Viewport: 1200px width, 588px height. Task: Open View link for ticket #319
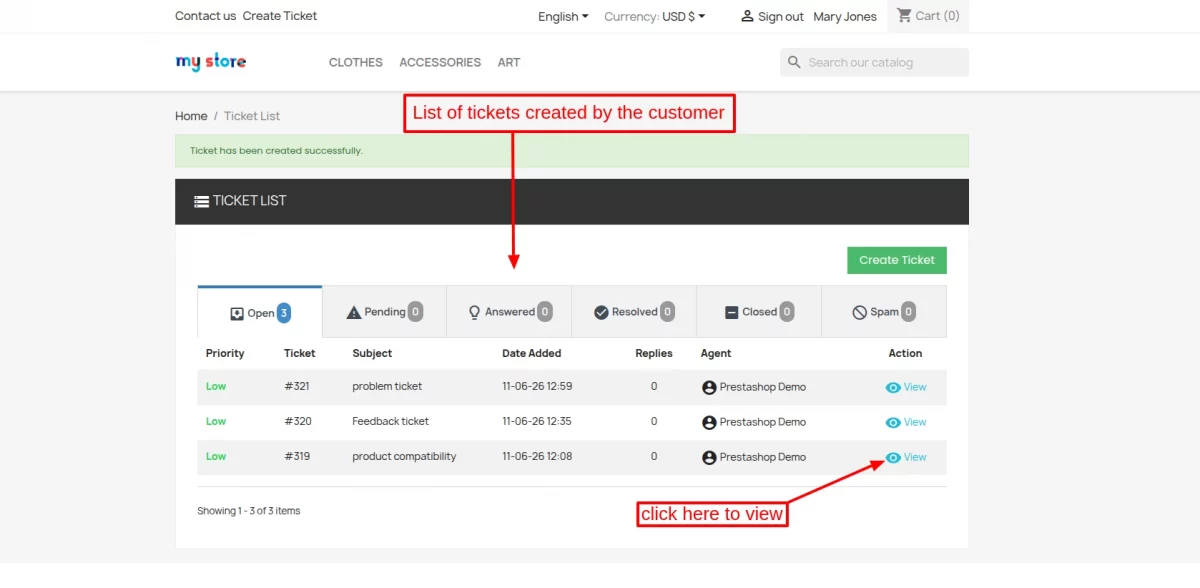[915, 457]
